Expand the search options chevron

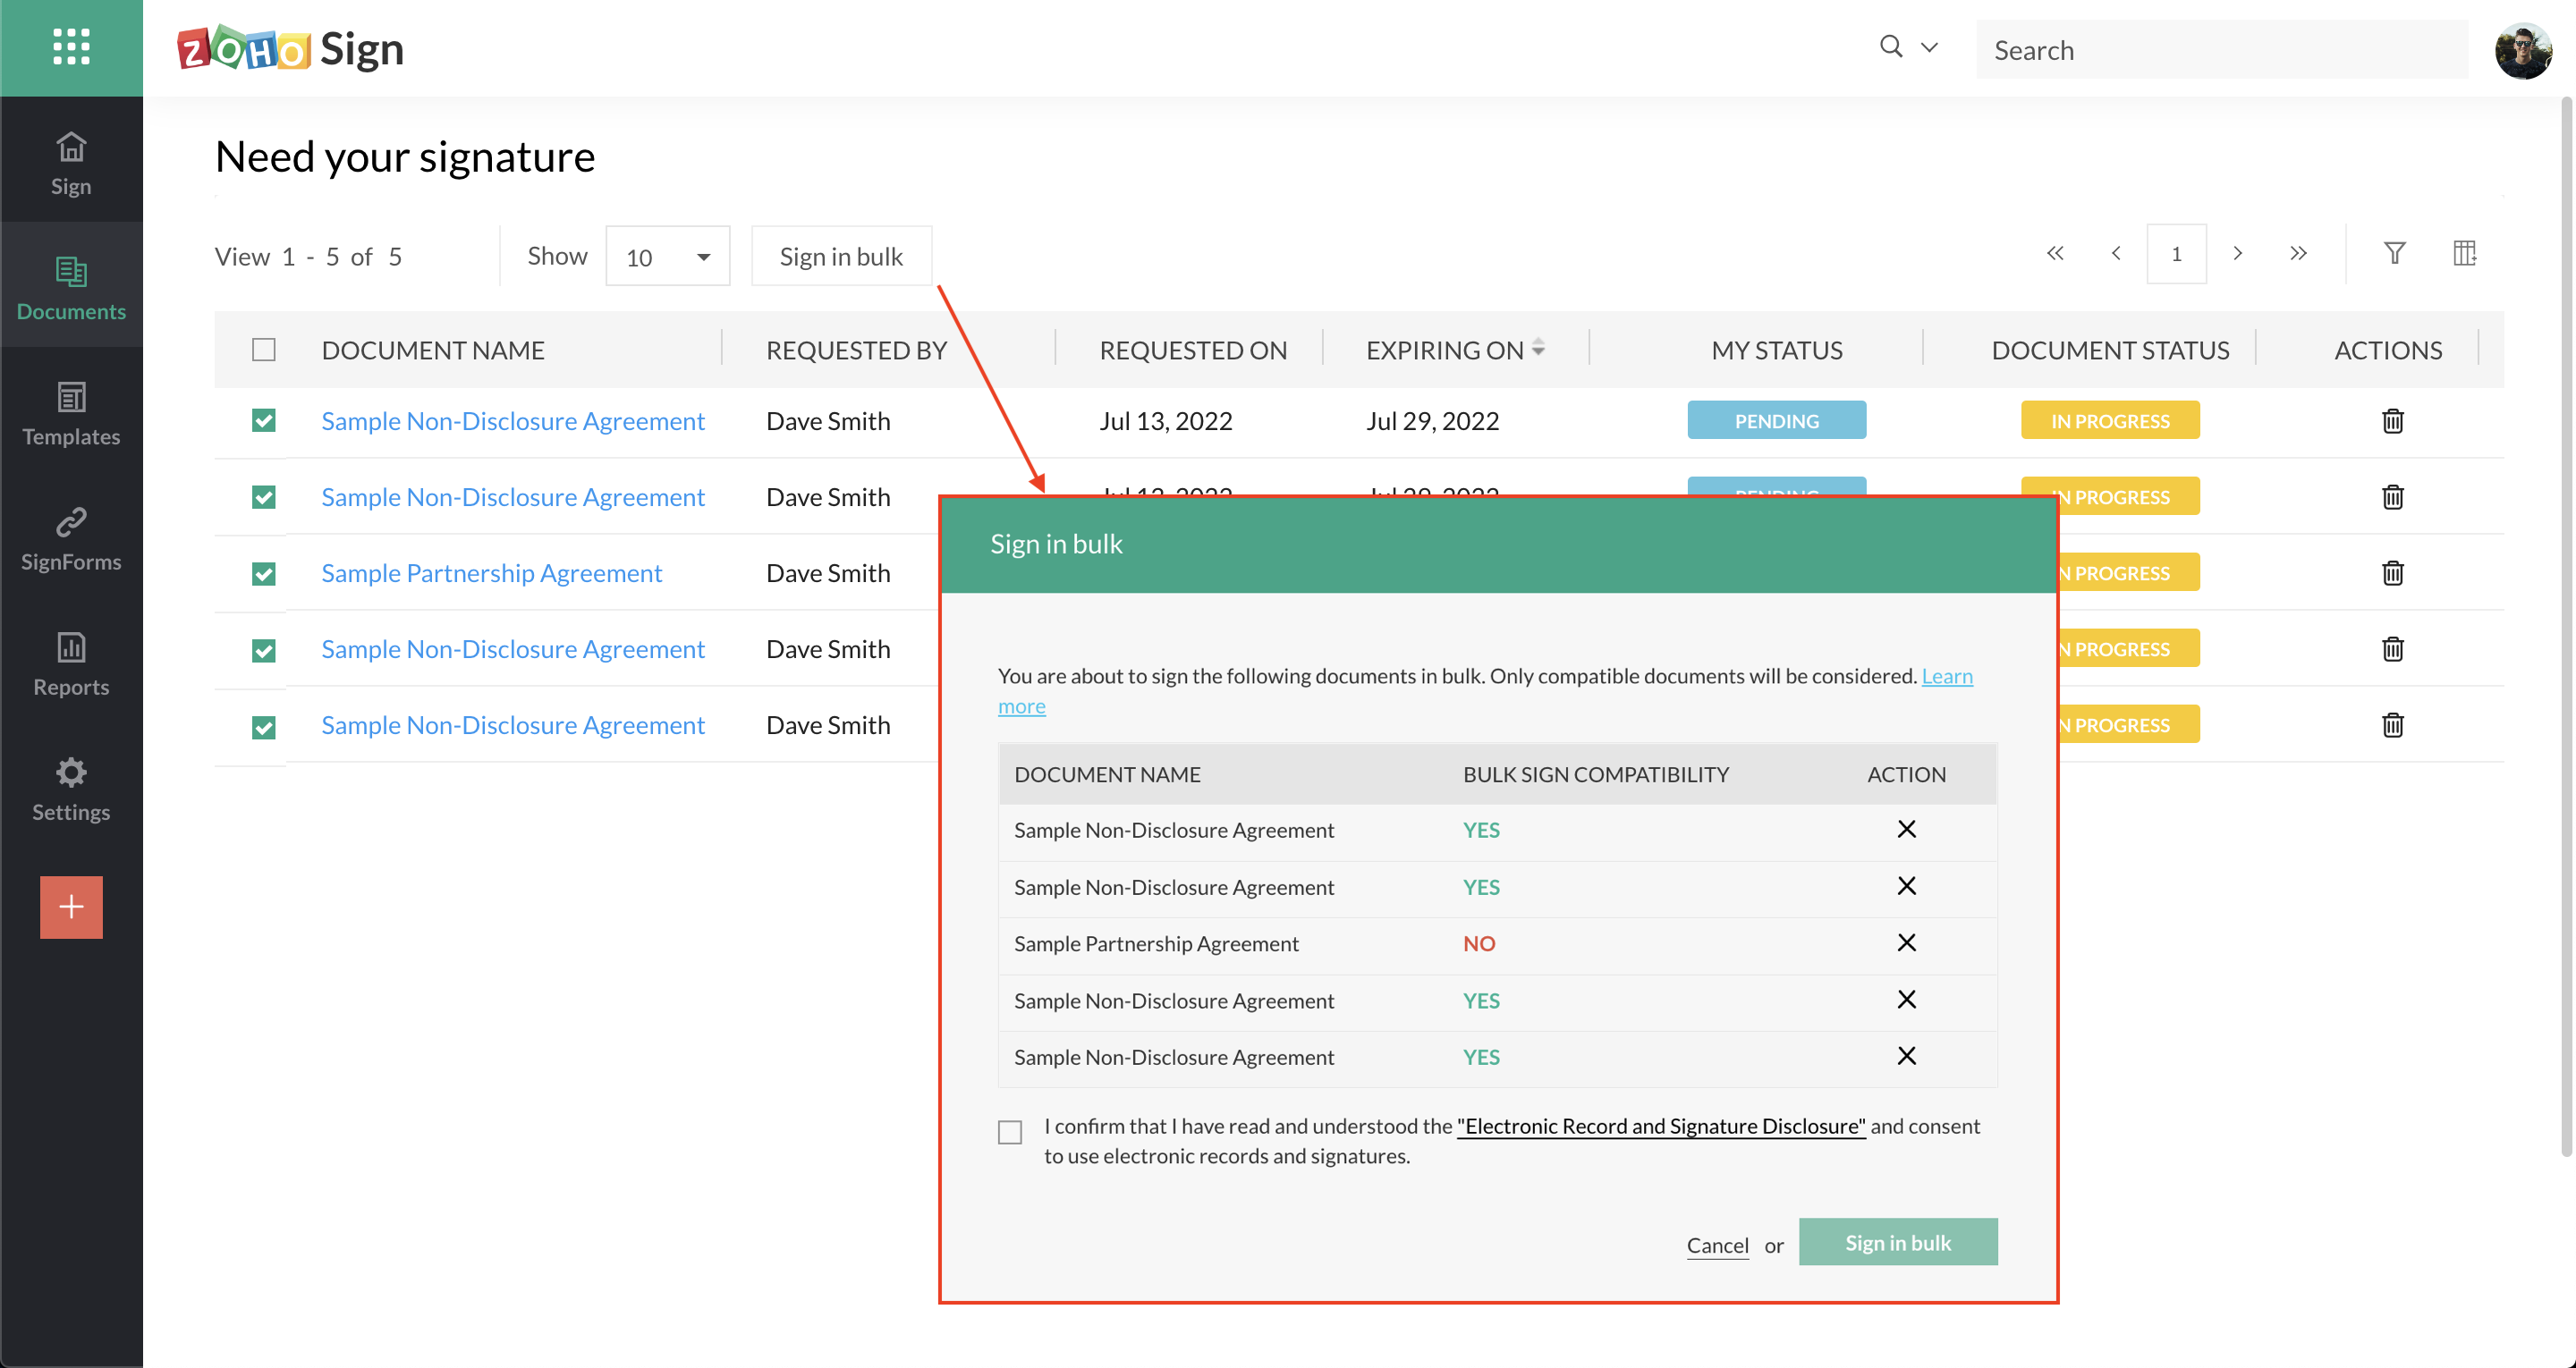click(x=1930, y=47)
